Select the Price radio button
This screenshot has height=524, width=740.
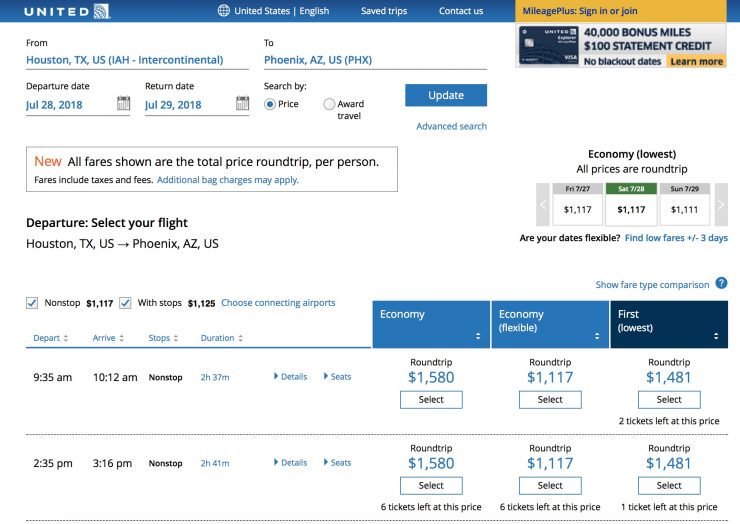pos(269,104)
